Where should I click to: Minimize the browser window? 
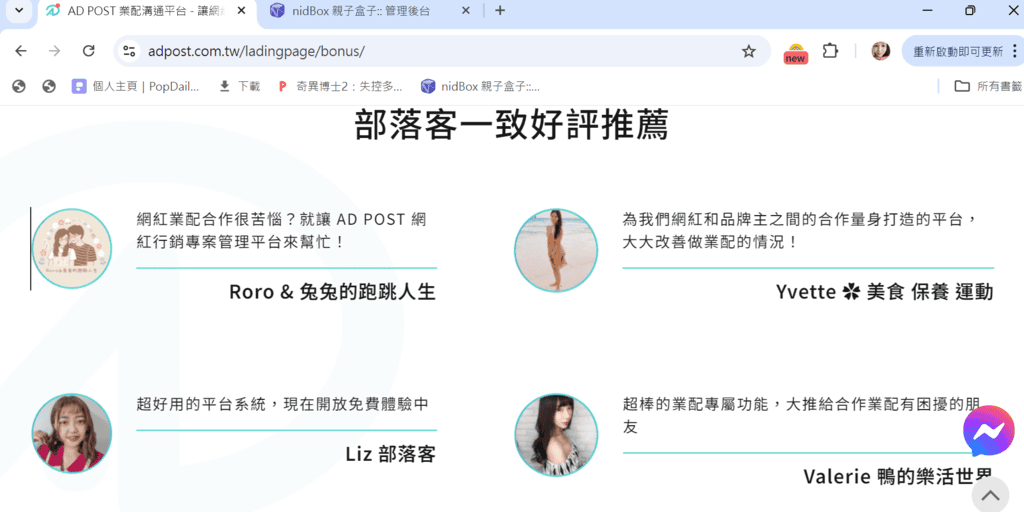click(927, 10)
